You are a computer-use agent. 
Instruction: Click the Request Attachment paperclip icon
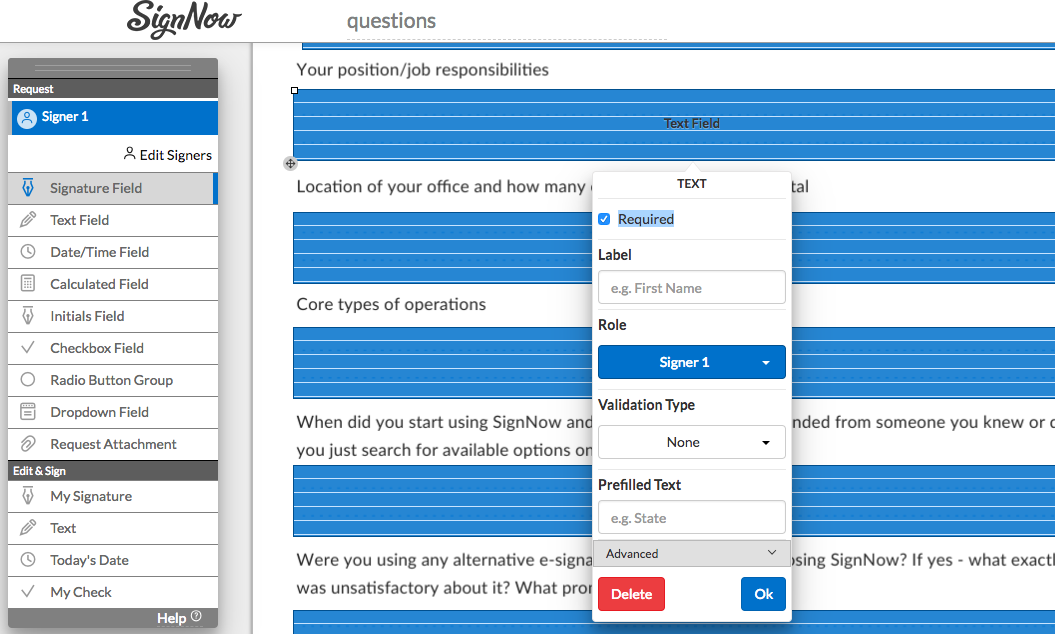pyautogui.click(x=28, y=444)
